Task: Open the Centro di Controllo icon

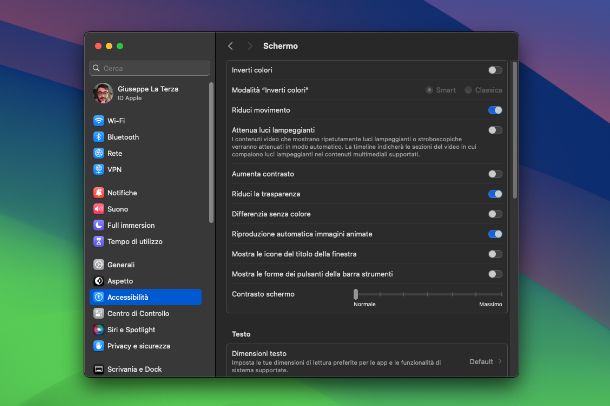Action: tap(99, 313)
